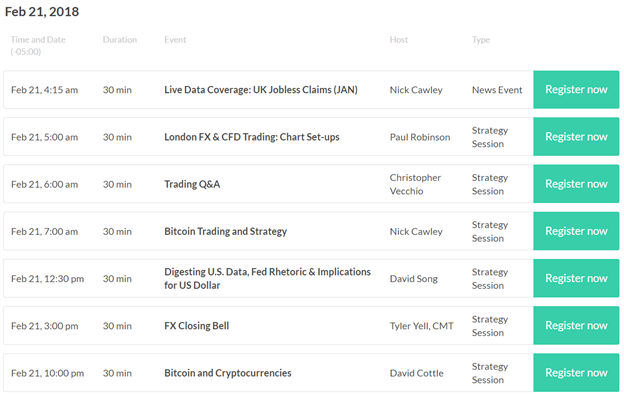Open Digesting U.S. Data, Fed Rhetoric event

(267, 278)
